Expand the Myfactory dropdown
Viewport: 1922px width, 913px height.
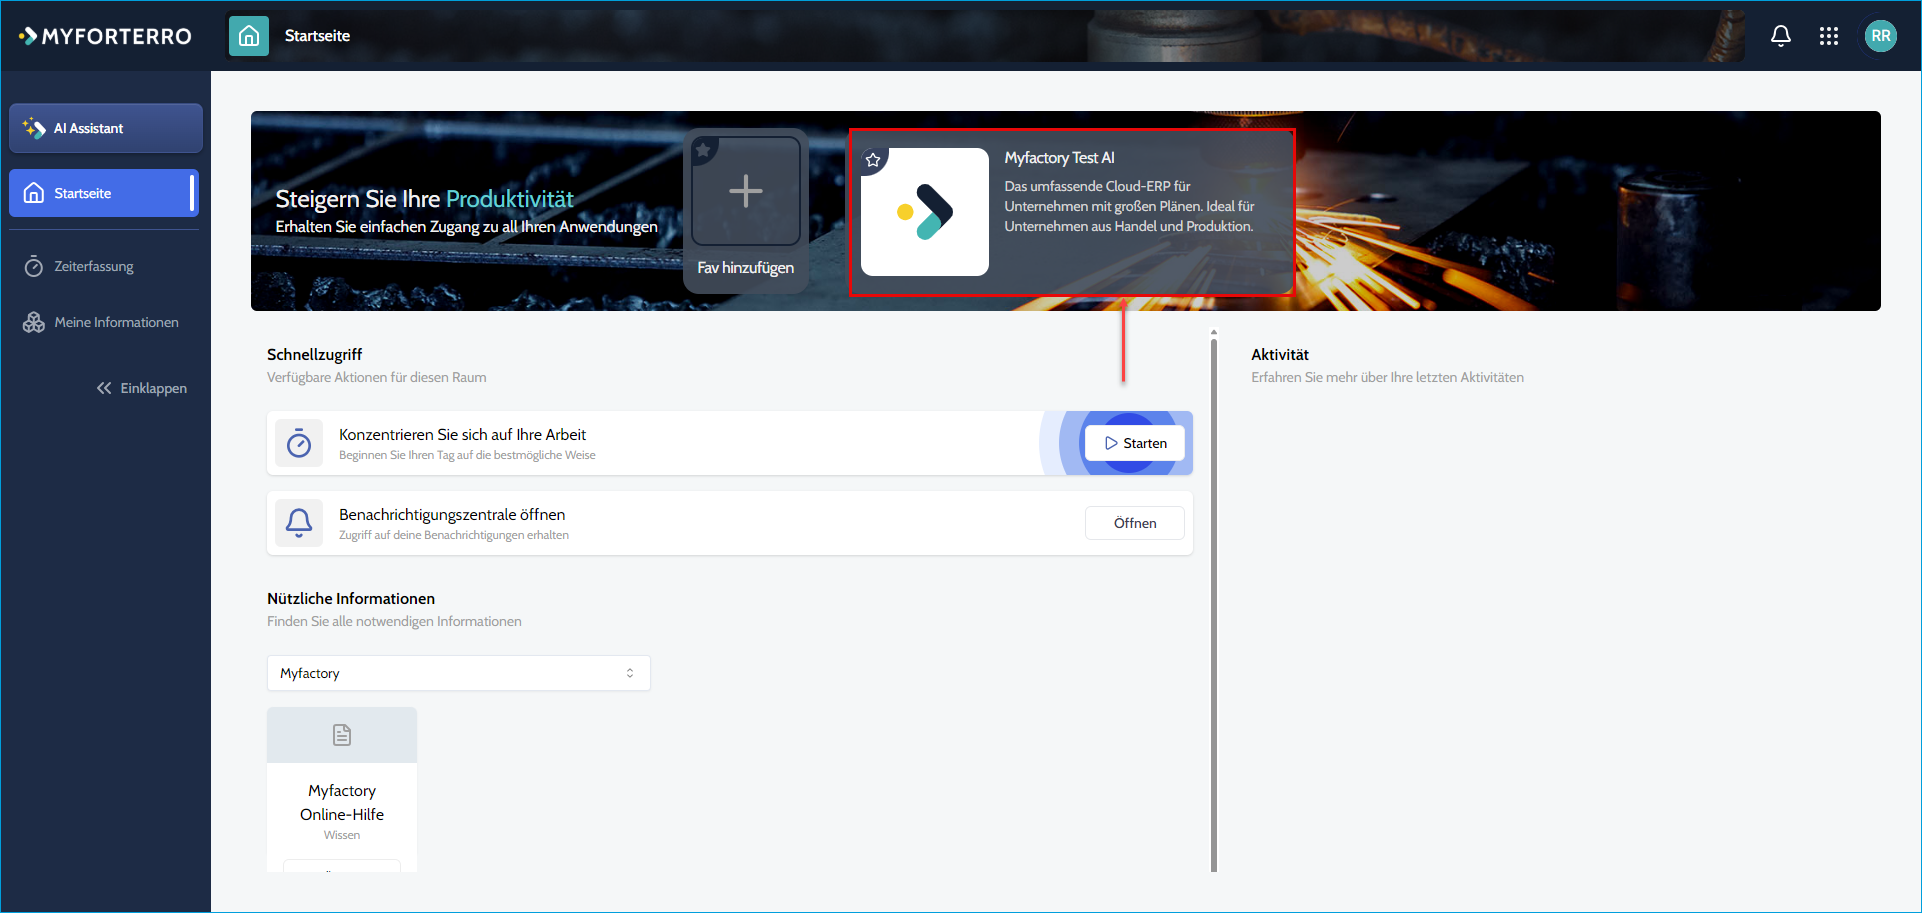coord(459,673)
